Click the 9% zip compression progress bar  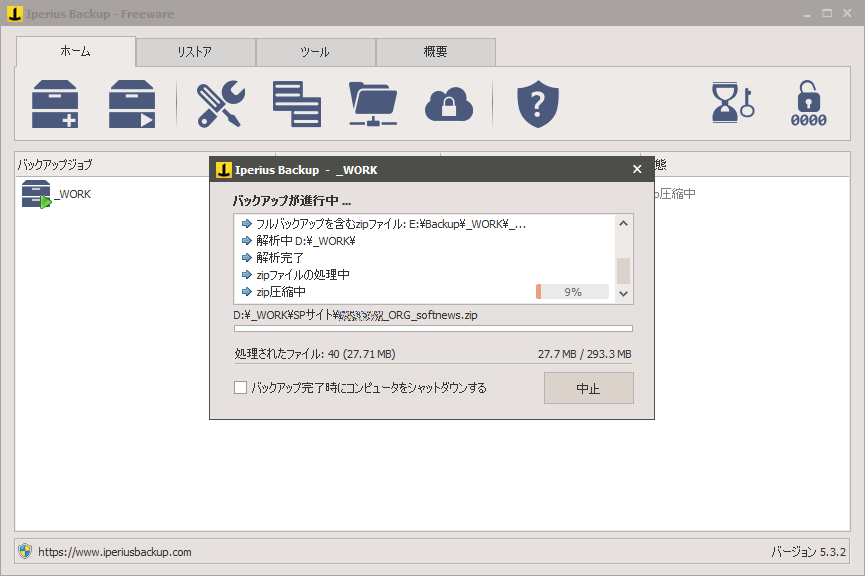572,292
